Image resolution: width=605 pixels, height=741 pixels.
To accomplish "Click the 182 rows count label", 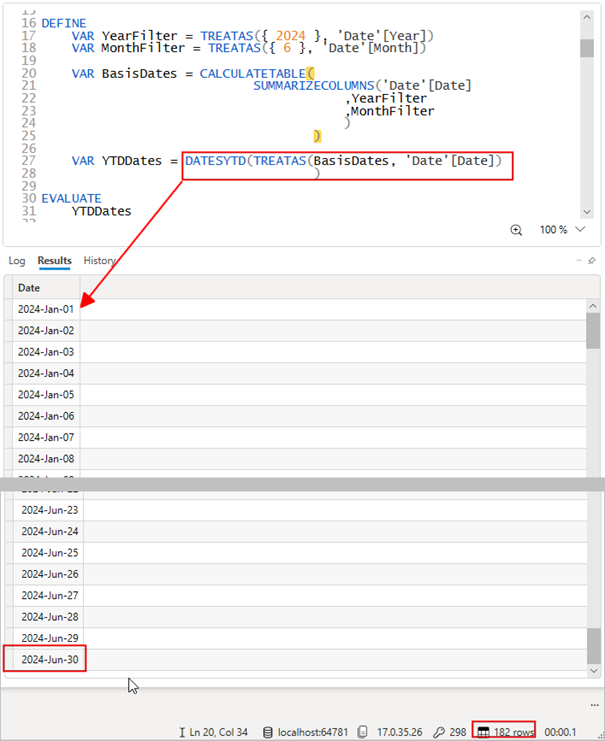I will [x=514, y=732].
